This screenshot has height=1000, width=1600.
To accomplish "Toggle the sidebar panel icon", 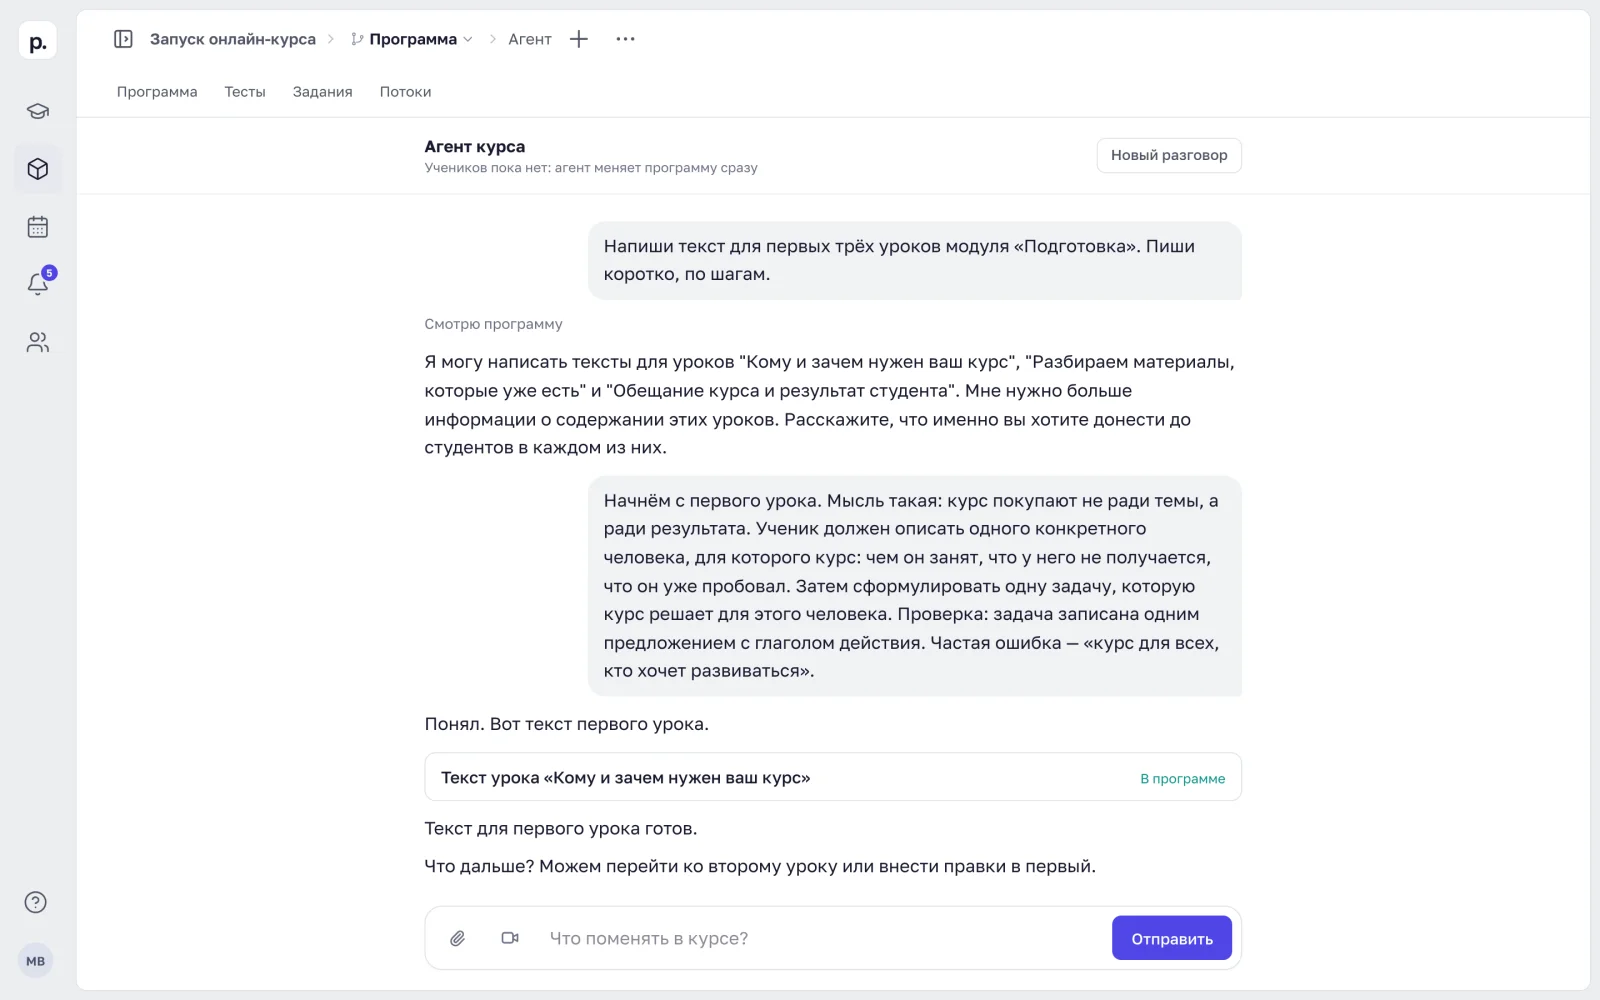I will [123, 39].
